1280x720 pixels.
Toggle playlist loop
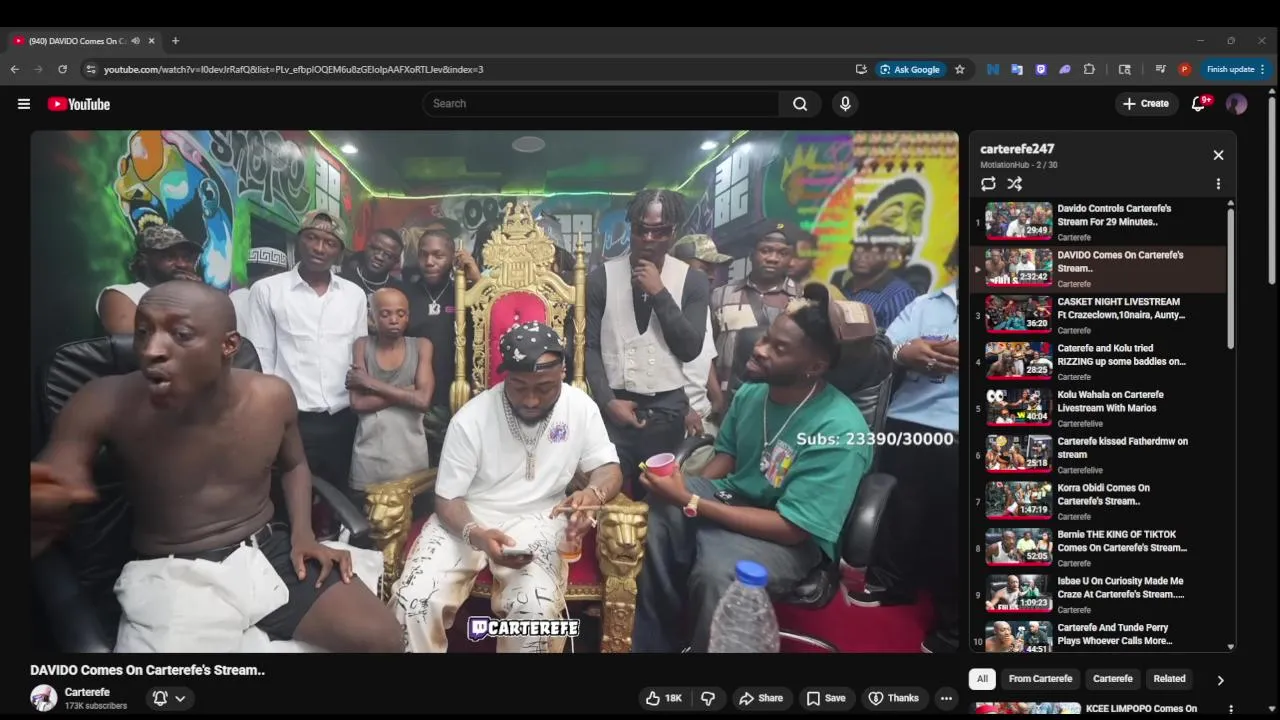coord(988,184)
